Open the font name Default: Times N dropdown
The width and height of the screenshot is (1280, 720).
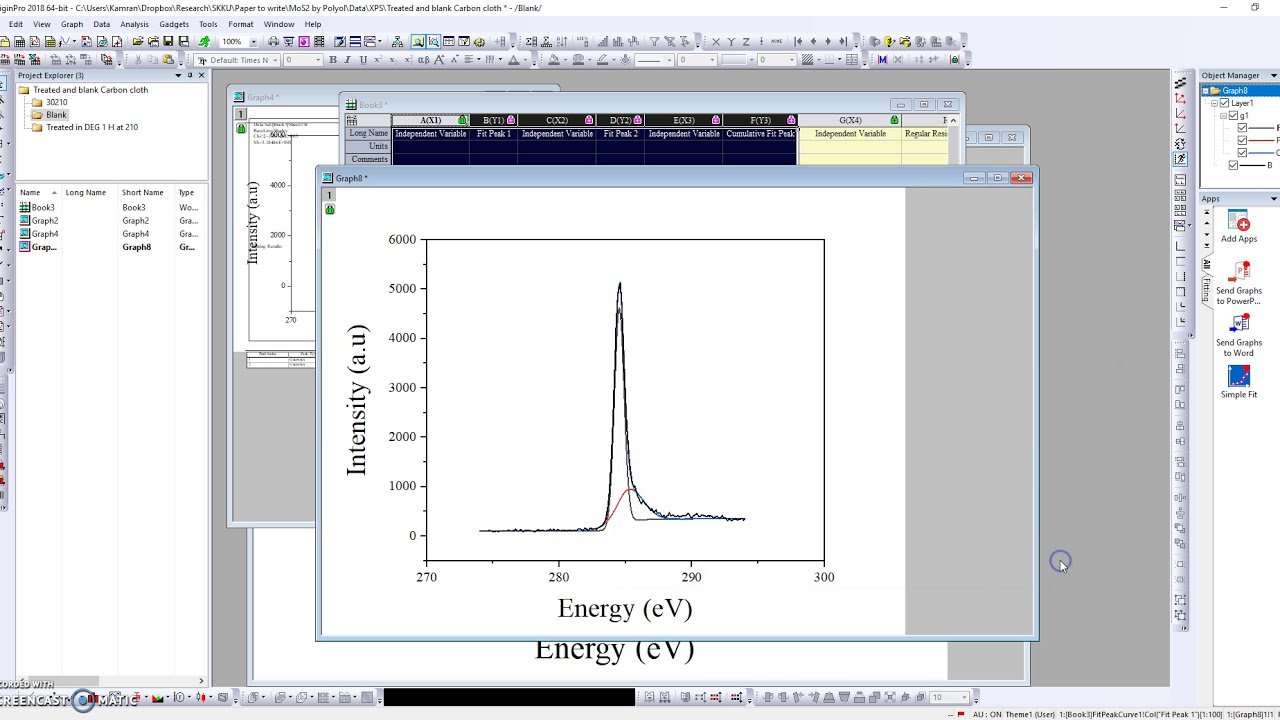275,60
